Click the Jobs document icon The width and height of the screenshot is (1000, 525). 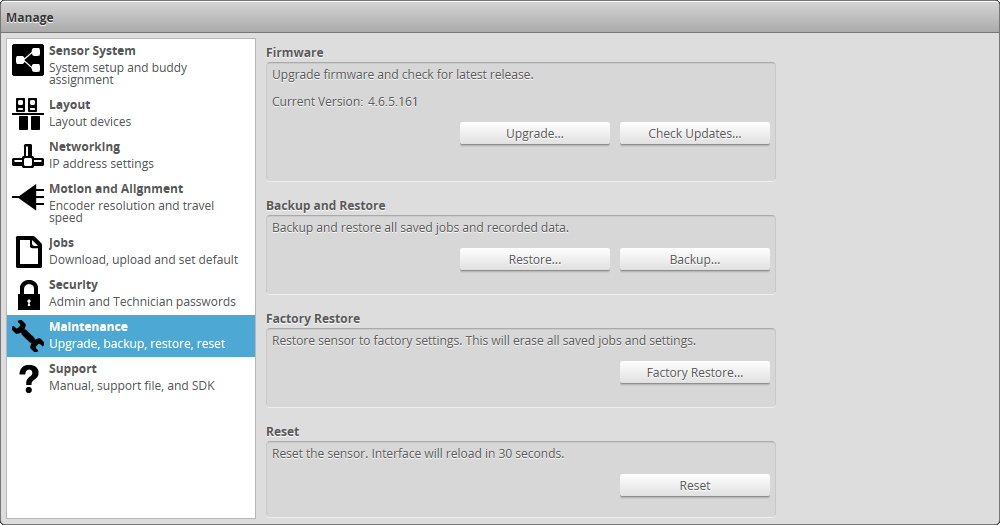pyautogui.click(x=28, y=251)
